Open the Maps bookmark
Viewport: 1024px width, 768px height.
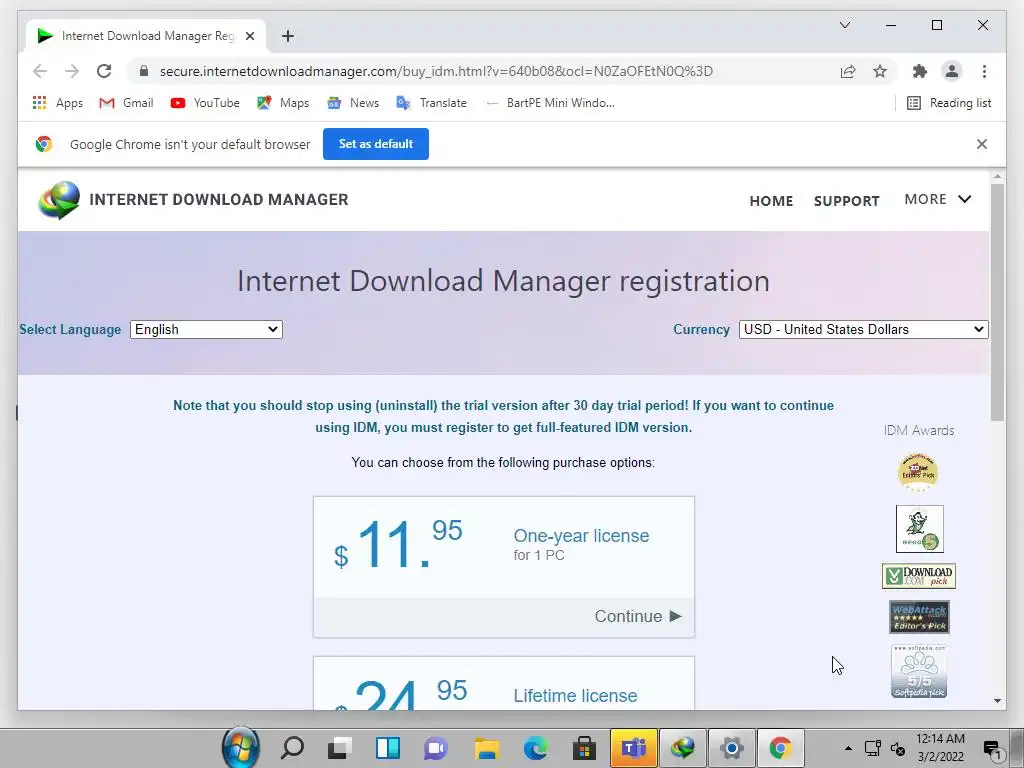click(283, 103)
